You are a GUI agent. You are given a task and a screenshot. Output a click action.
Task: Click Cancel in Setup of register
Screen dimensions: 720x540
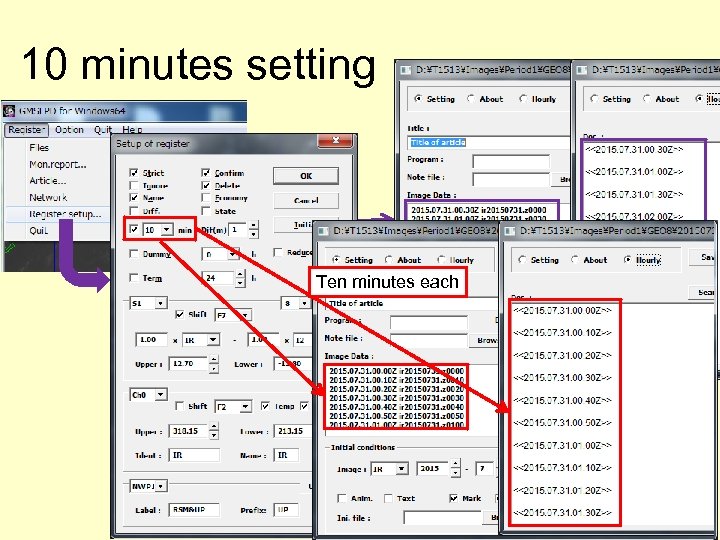click(306, 201)
